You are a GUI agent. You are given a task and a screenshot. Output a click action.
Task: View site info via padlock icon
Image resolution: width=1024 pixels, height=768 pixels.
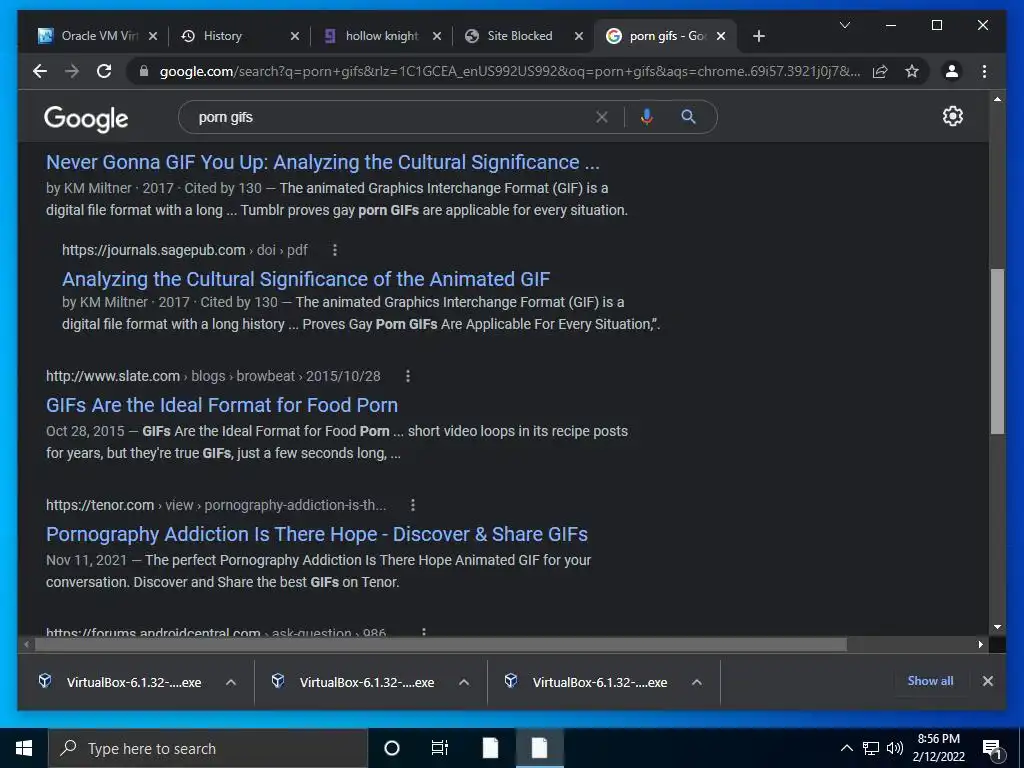click(x=144, y=71)
